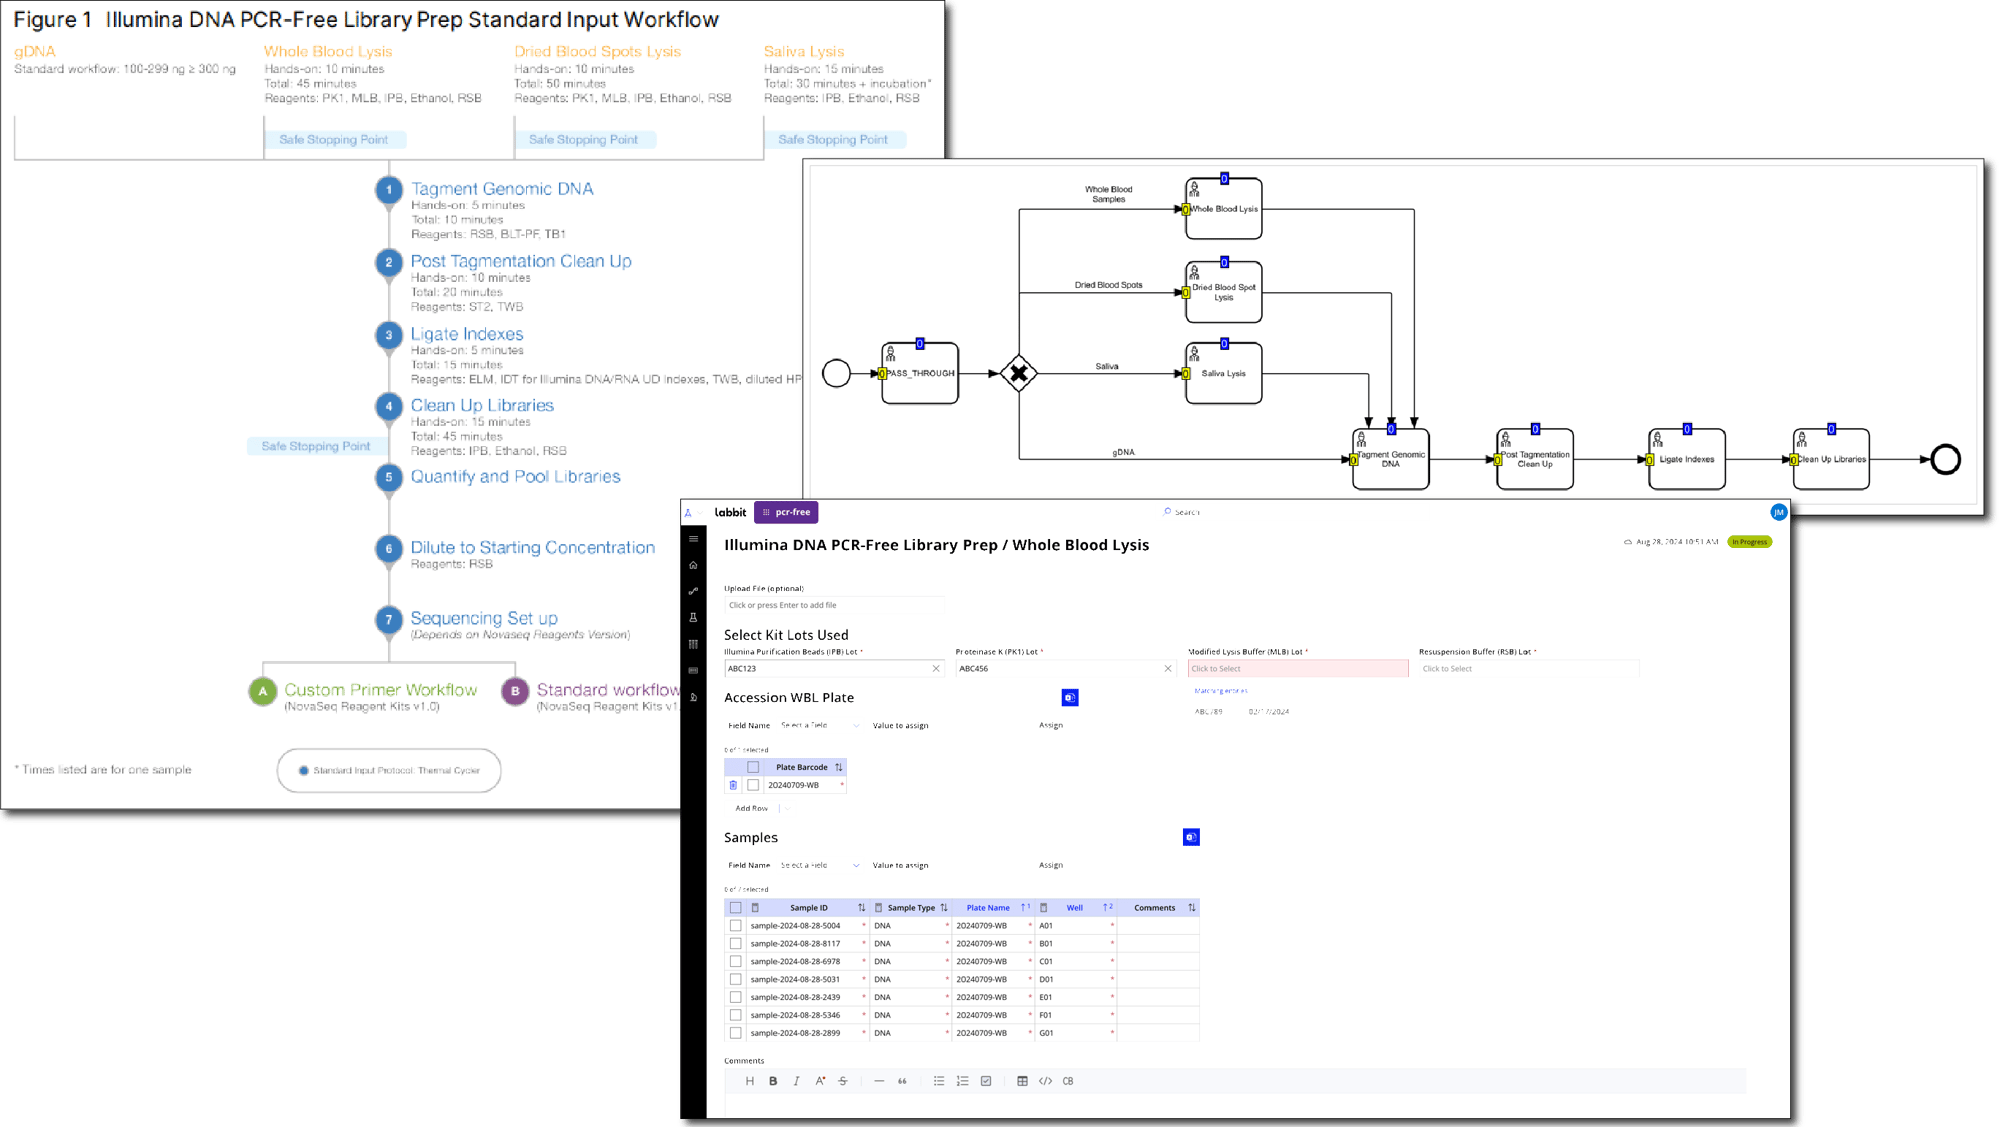Select all rows in Plate Barcode table
This screenshot has width=2000, height=1127.
pos(753,767)
